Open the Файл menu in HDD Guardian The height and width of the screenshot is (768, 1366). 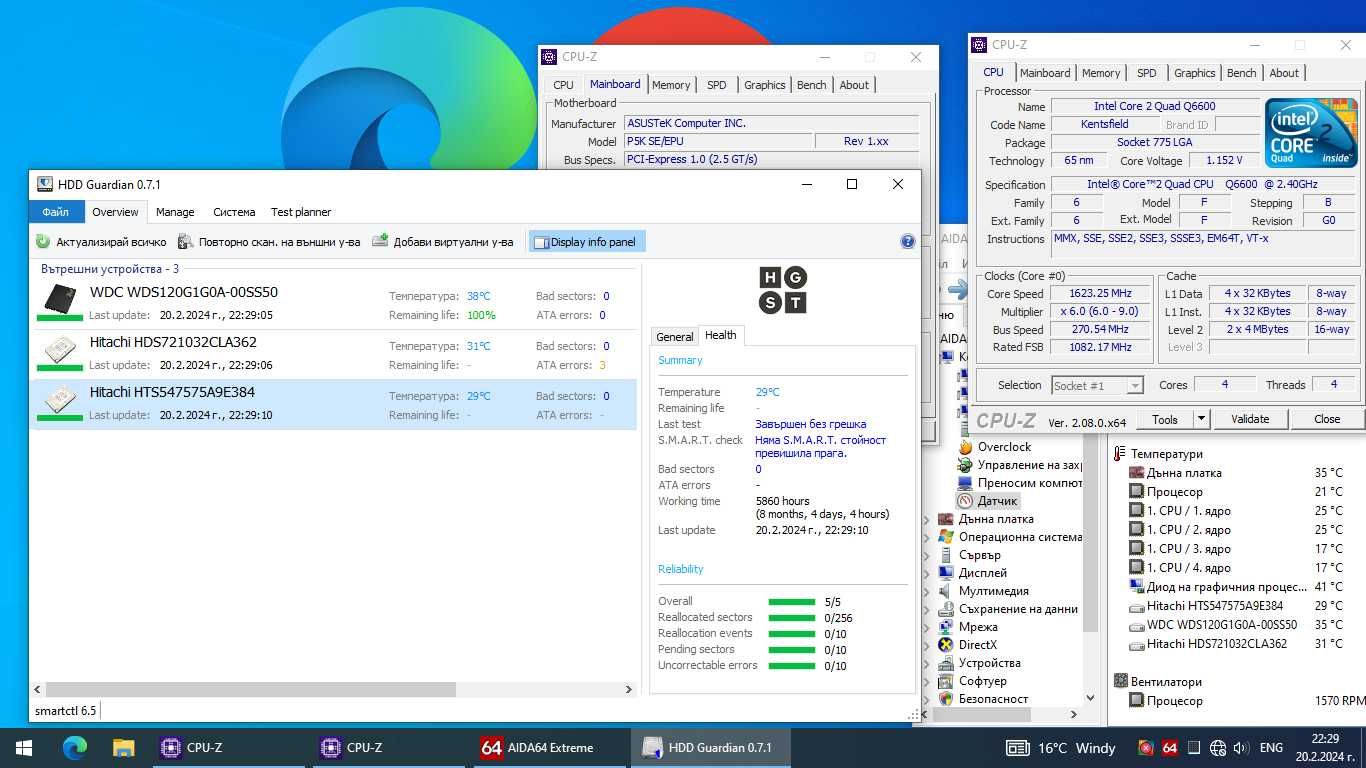pos(55,212)
